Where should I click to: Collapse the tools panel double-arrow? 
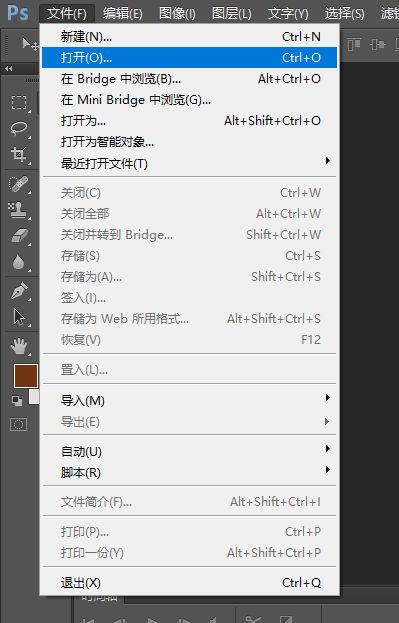(8, 69)
